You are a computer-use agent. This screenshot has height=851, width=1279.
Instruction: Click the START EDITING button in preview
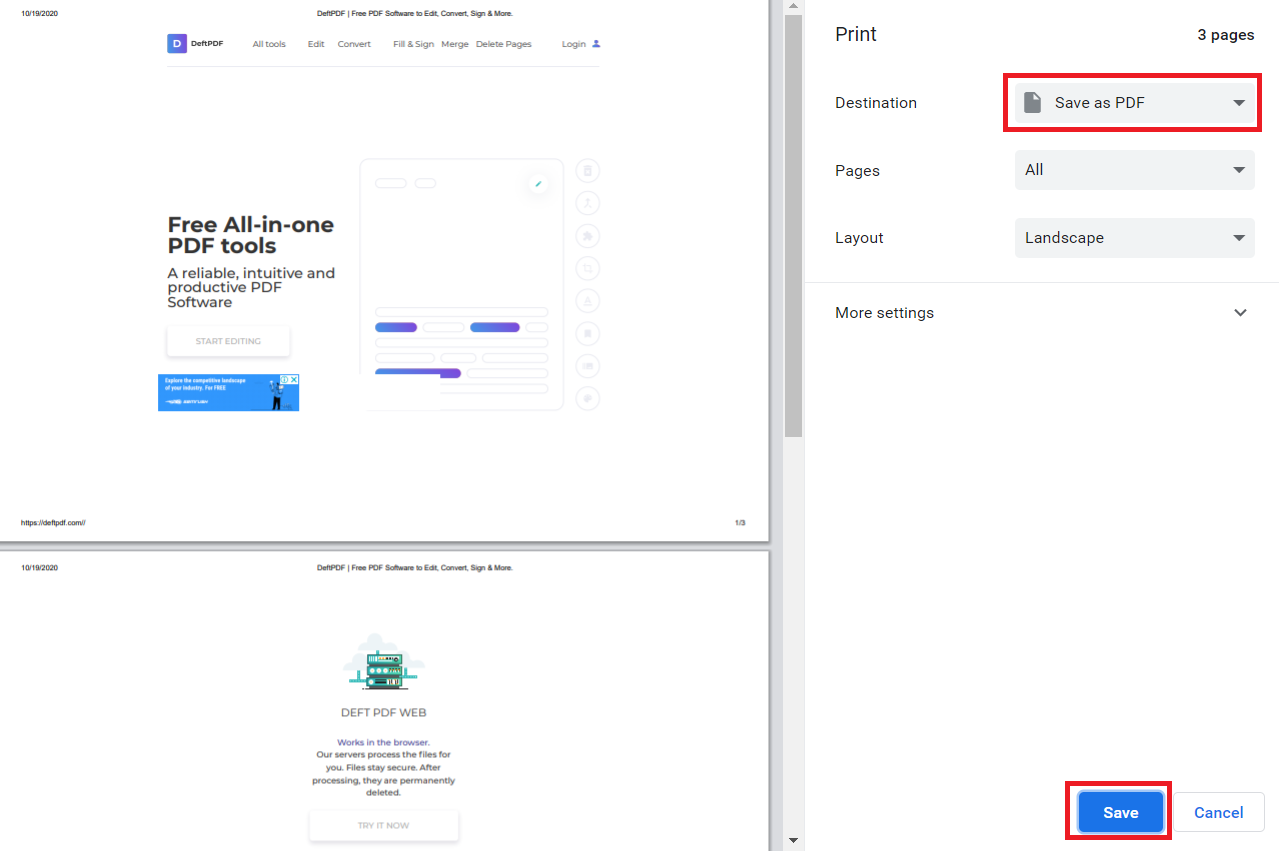tap(228, 341)
